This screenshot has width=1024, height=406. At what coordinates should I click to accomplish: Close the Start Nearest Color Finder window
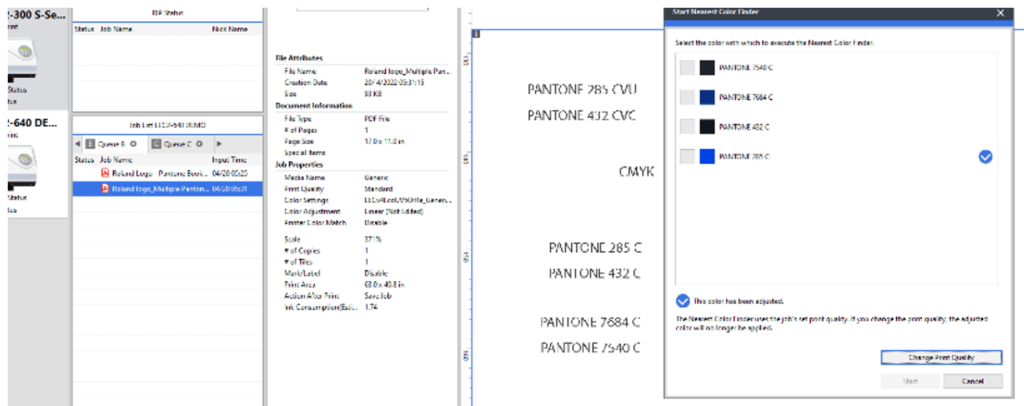(999, 12)
